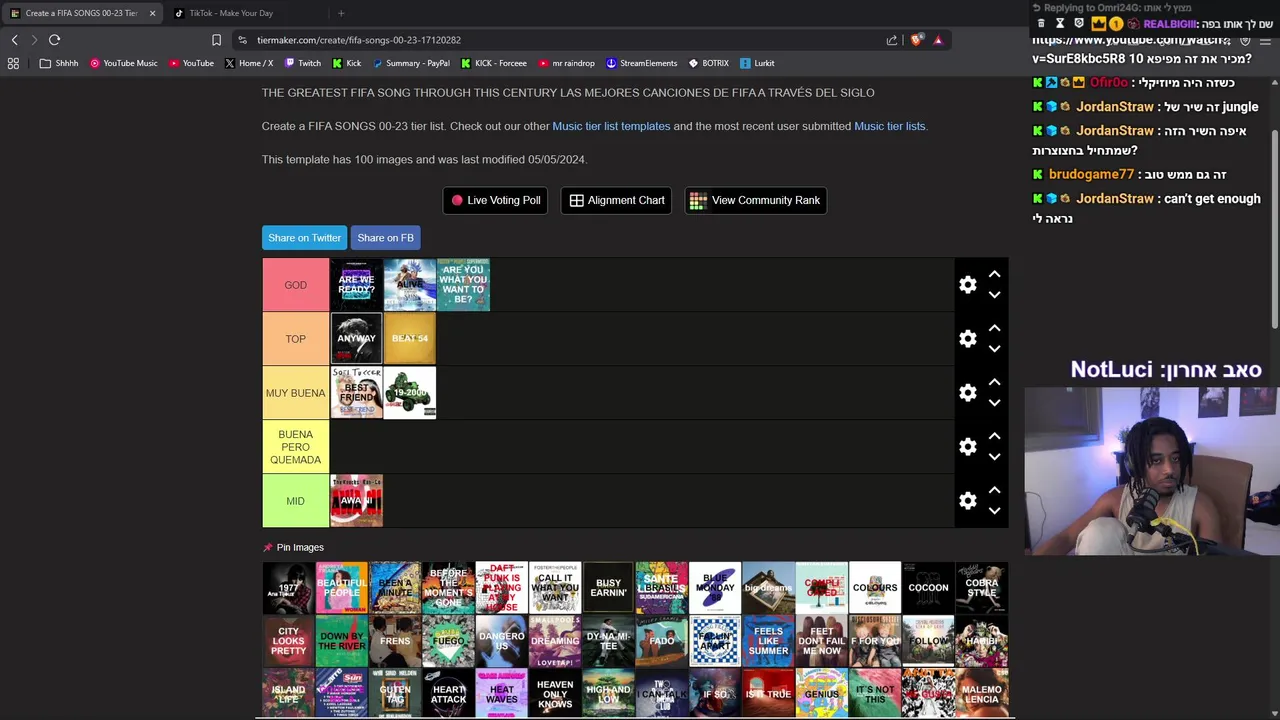This screenshot has width=1280, height=720.
Task: Move the MID tier row up
Action: [x=994, y=490]
